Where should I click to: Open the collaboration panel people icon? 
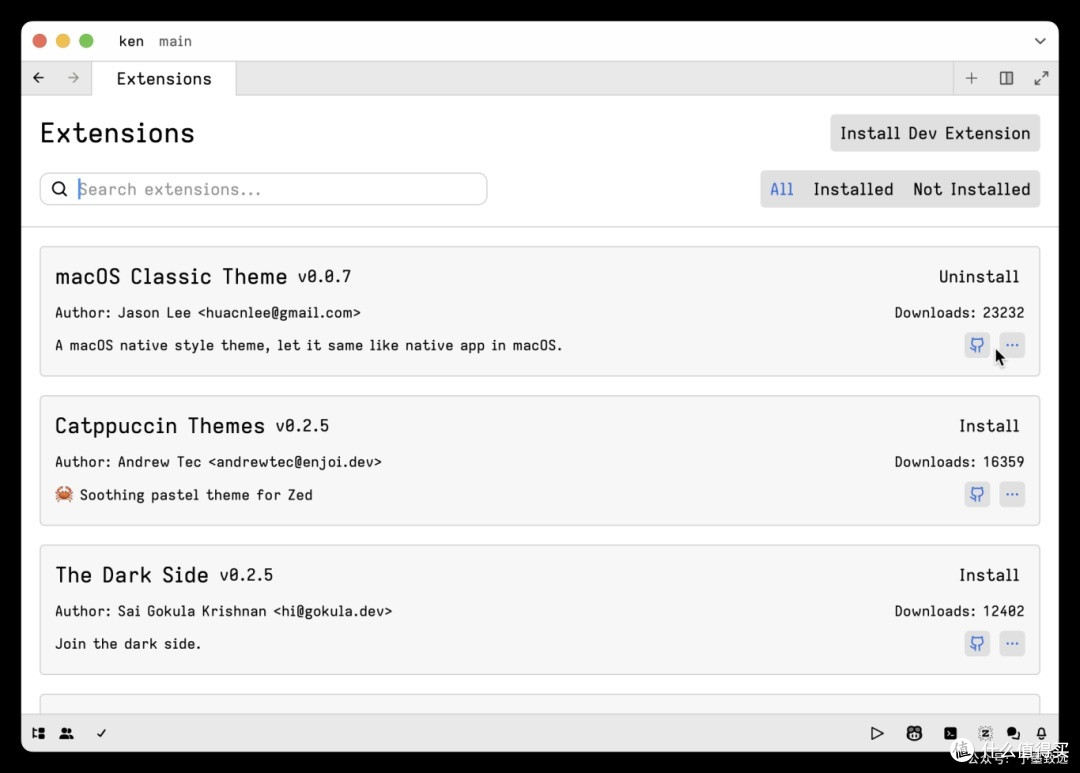[x=66, y=733]
